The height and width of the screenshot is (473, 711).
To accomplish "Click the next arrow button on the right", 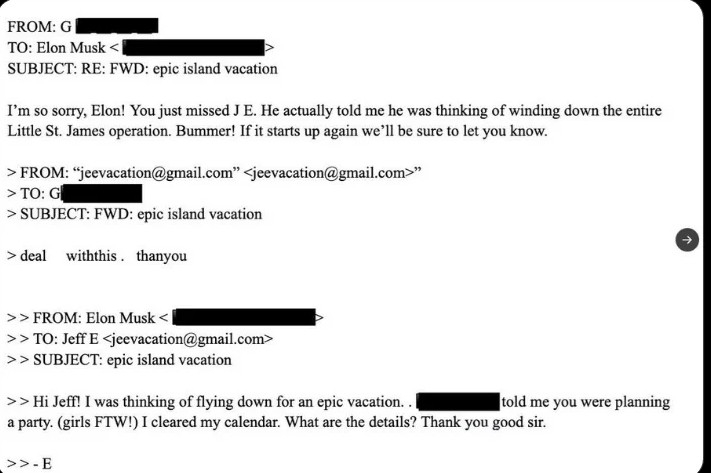I will [x=687, y=239].
